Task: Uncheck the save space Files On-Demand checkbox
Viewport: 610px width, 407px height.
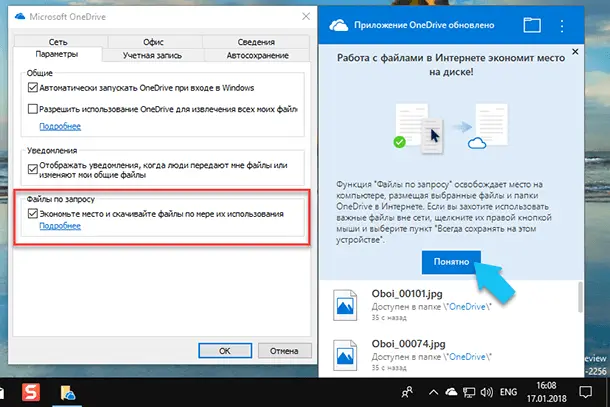Action: coord(34,214)
